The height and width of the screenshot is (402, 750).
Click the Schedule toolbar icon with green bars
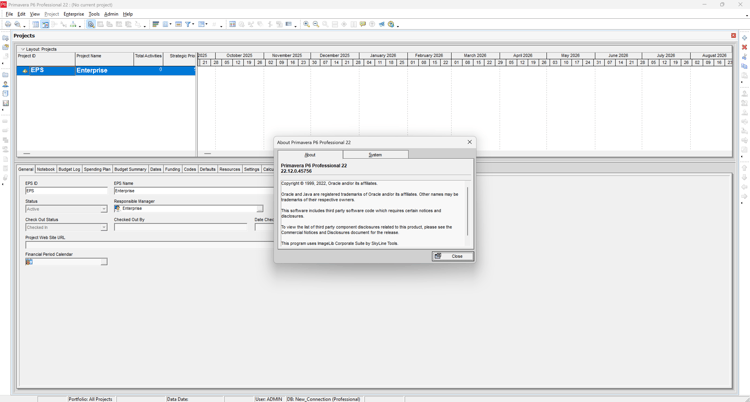73,24
